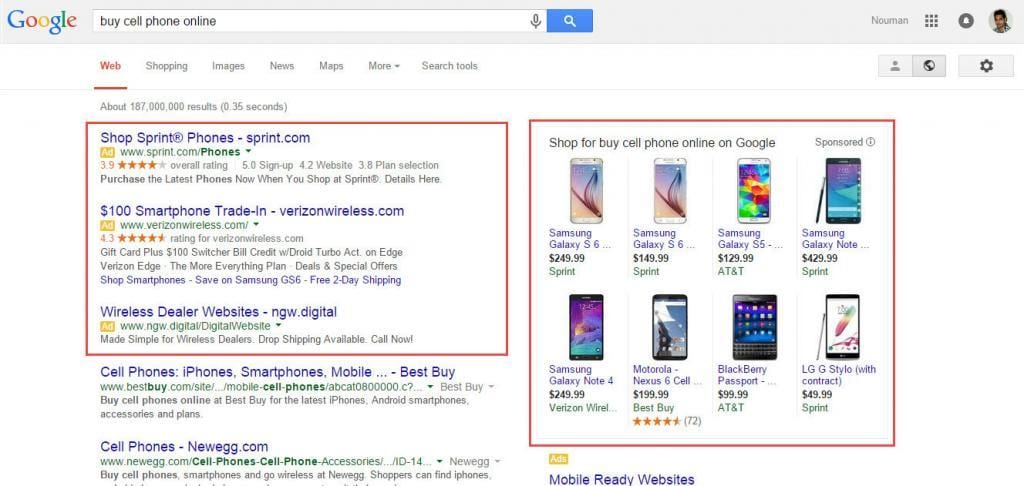Open the Shop Sprint Phones ad link
Image resolution: width=1024 pixels, height=486 pixels.
click(205, 138)
